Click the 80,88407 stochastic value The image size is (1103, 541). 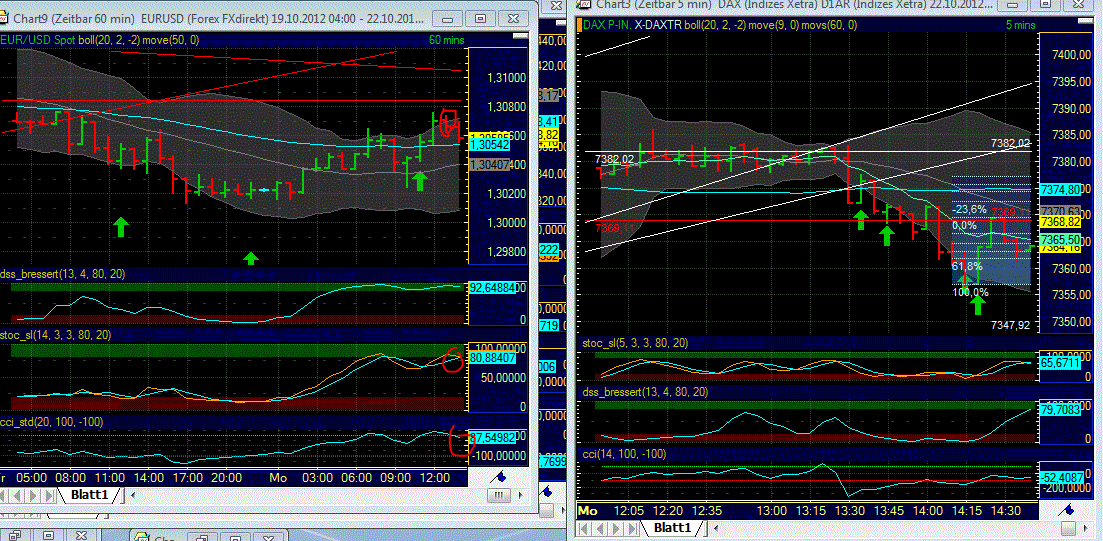coord(492,357)
